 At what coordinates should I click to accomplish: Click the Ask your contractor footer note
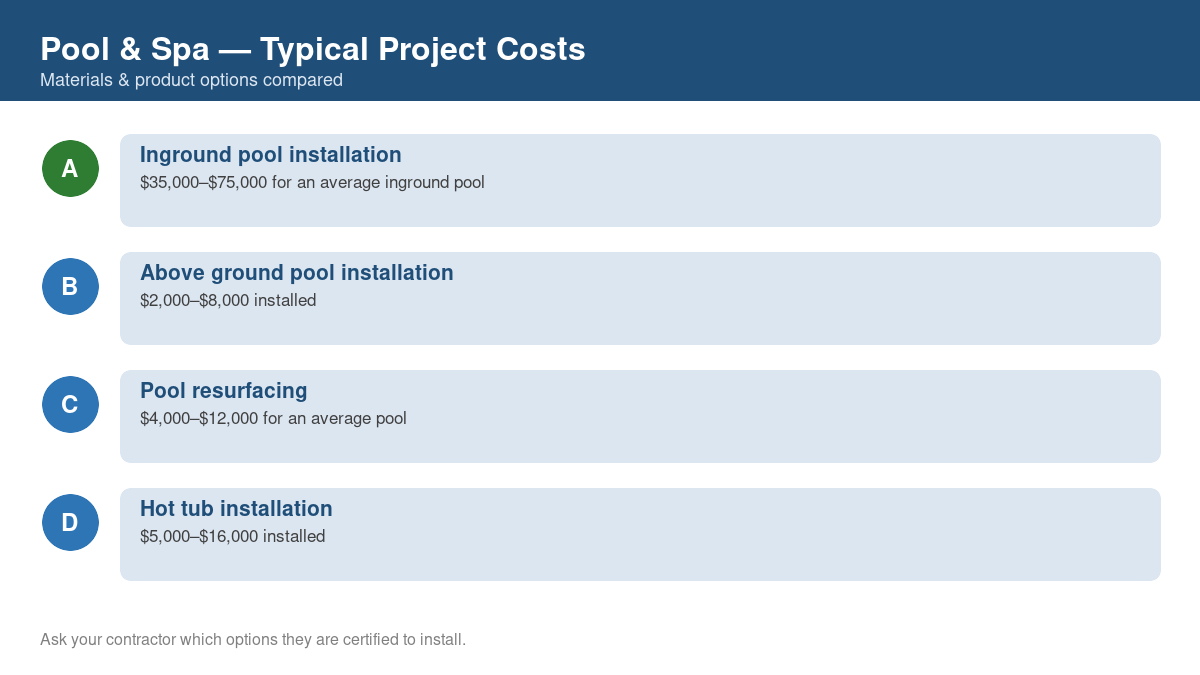pos(253,639)
